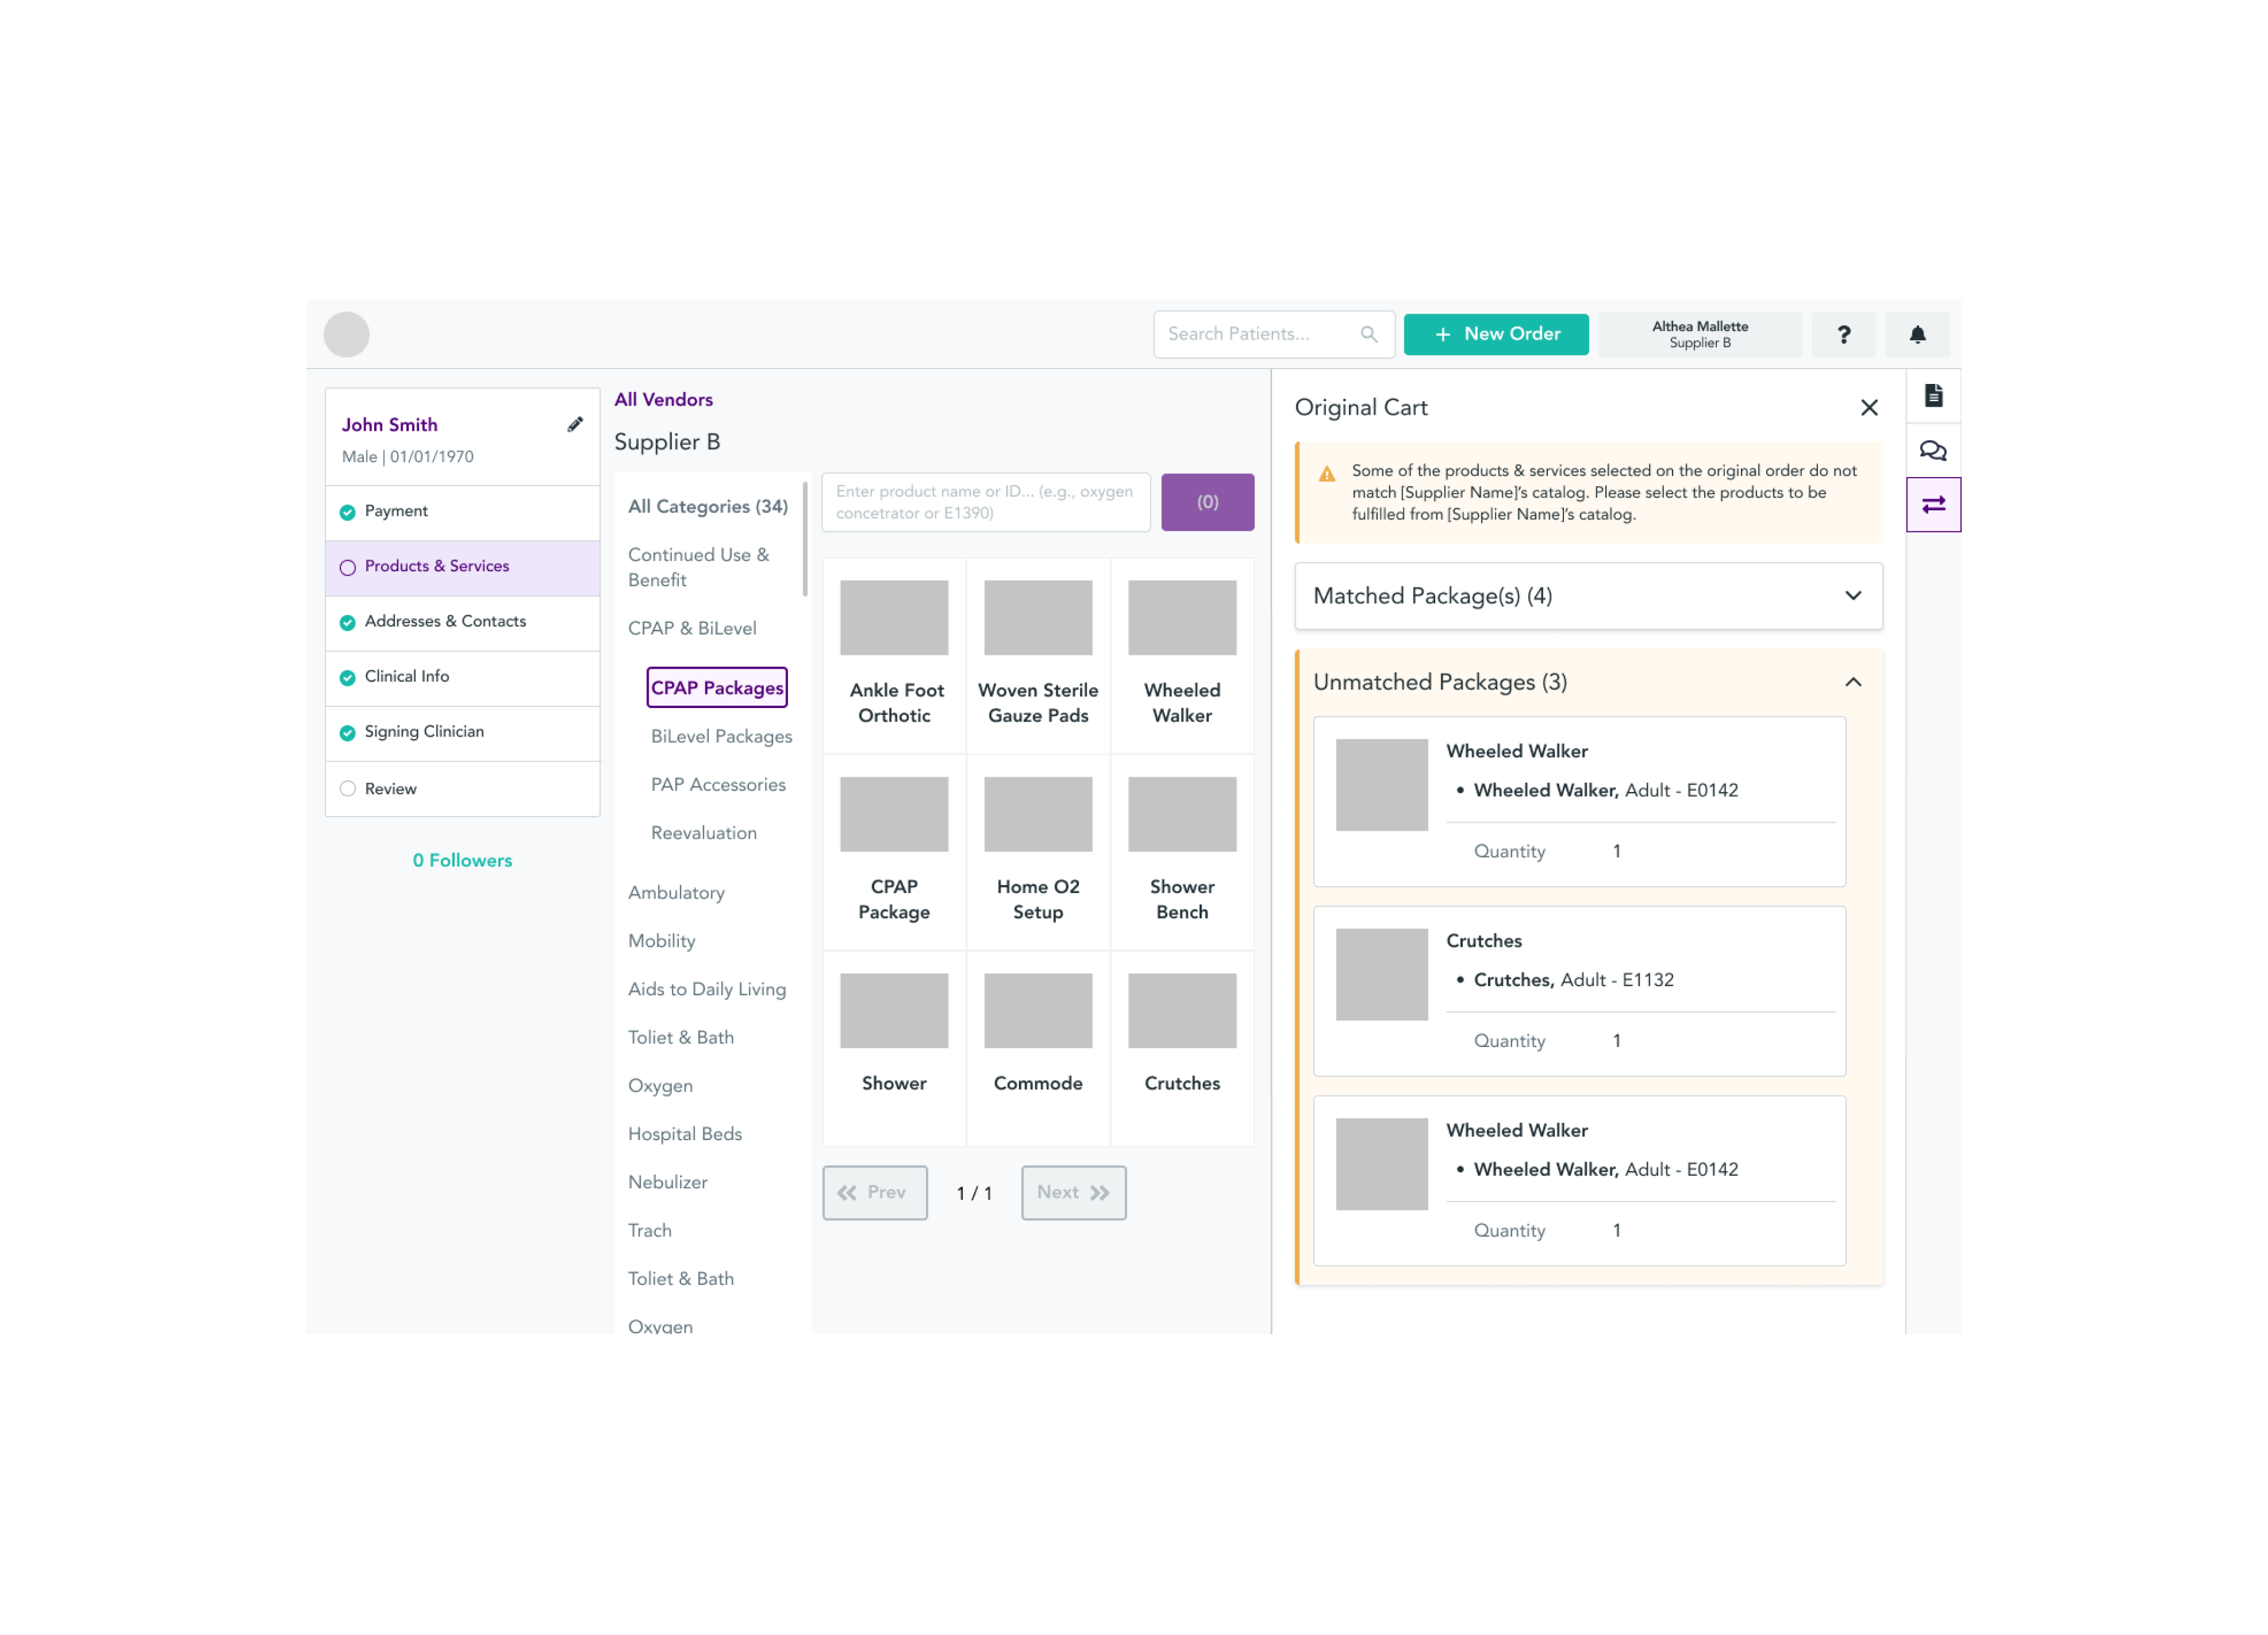Expand Matched Package(s) (4) section
The height and width of the screenshot is (1635, 2268).
(x=1589, y=597)
